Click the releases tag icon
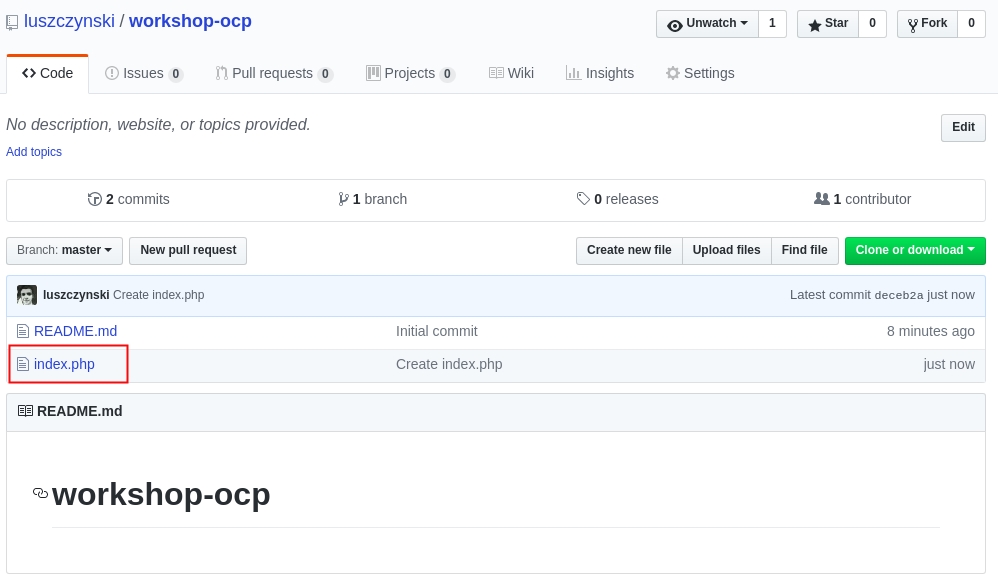This screenshot has height=575, width=998. tap(583, 199)
